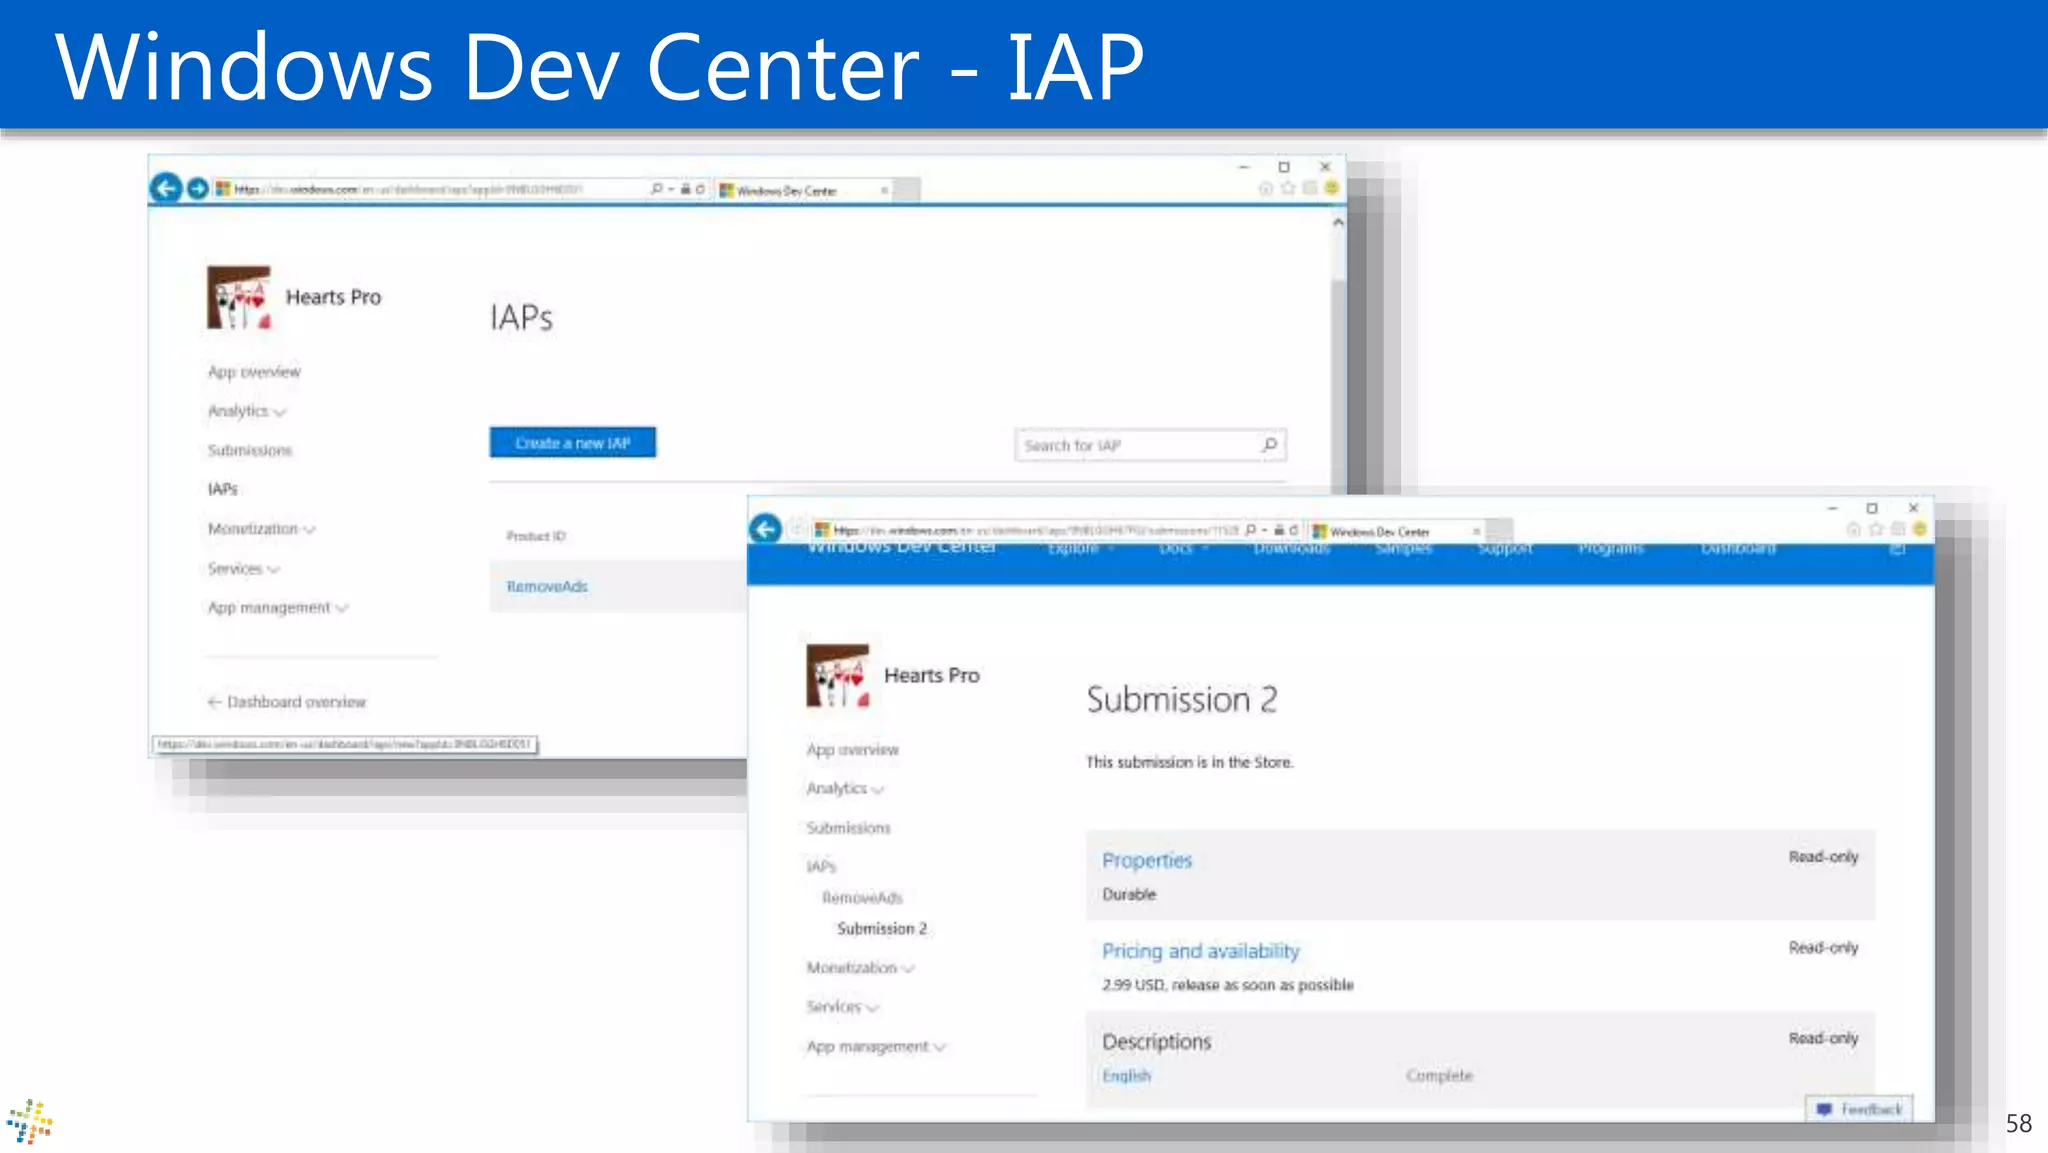Click Create a new IAP button
Image resolution: width=2048 pixels, height=1153 pixels.
coord(573,443)
